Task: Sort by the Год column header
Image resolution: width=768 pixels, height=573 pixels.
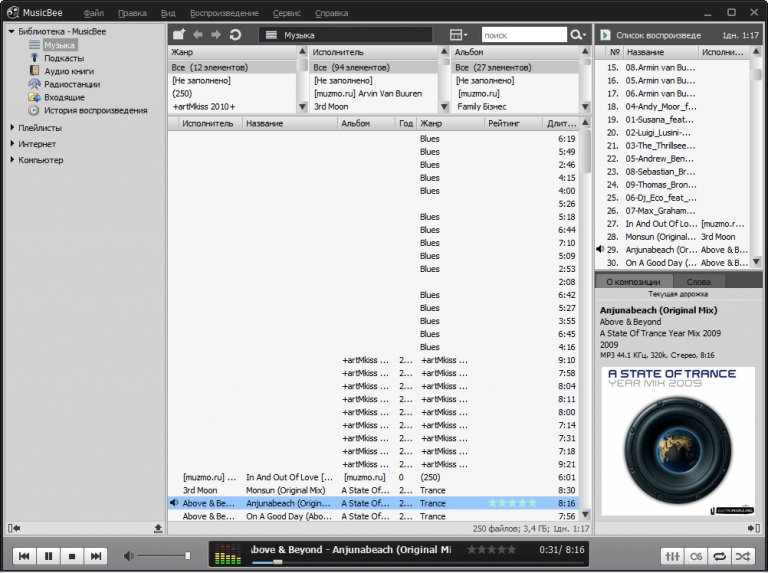Action: [x=406, y=123]
